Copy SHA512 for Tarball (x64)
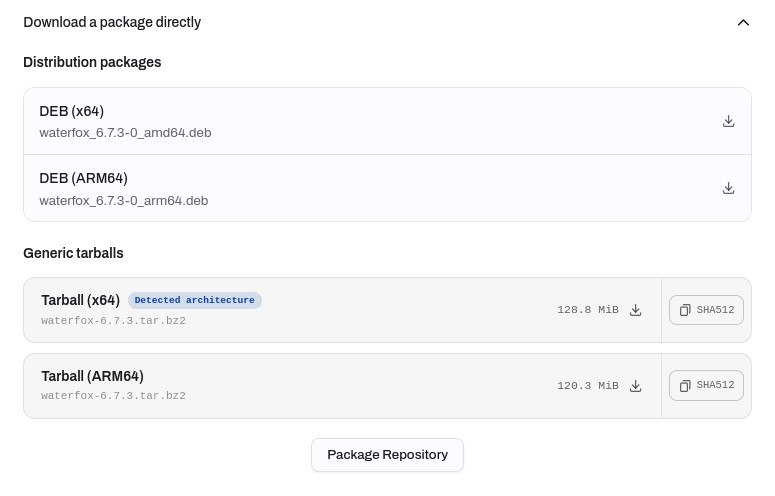This screenshot has width=775, height=496. 706,310
